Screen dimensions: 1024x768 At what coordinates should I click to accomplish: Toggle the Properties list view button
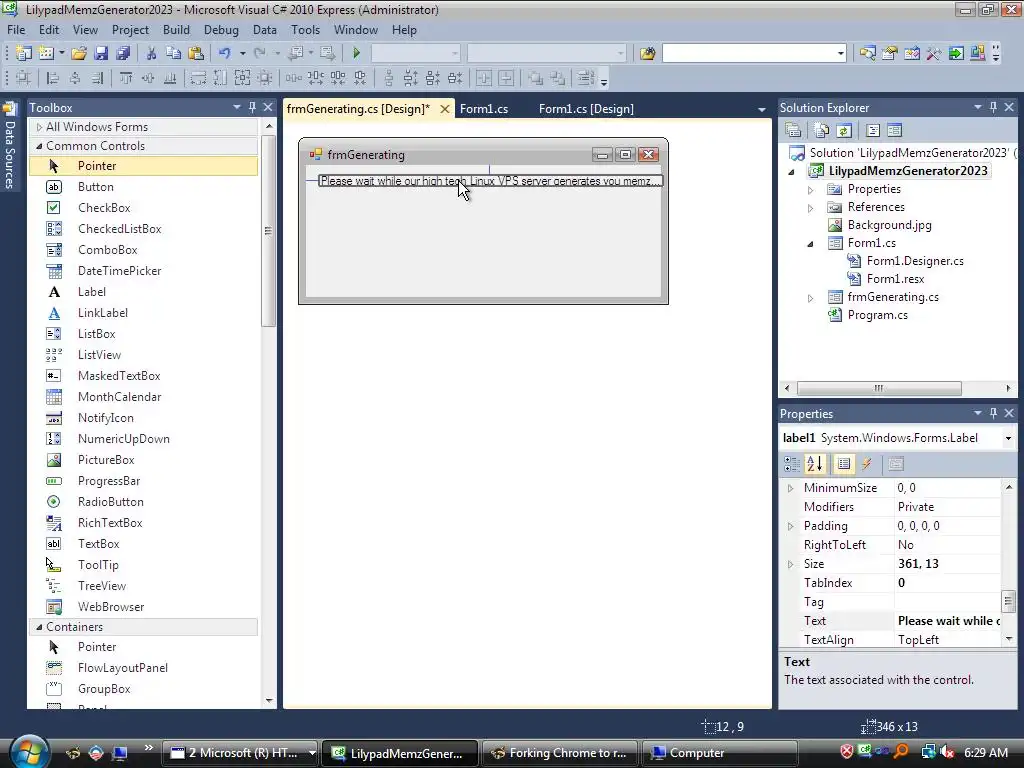(844, 464)
